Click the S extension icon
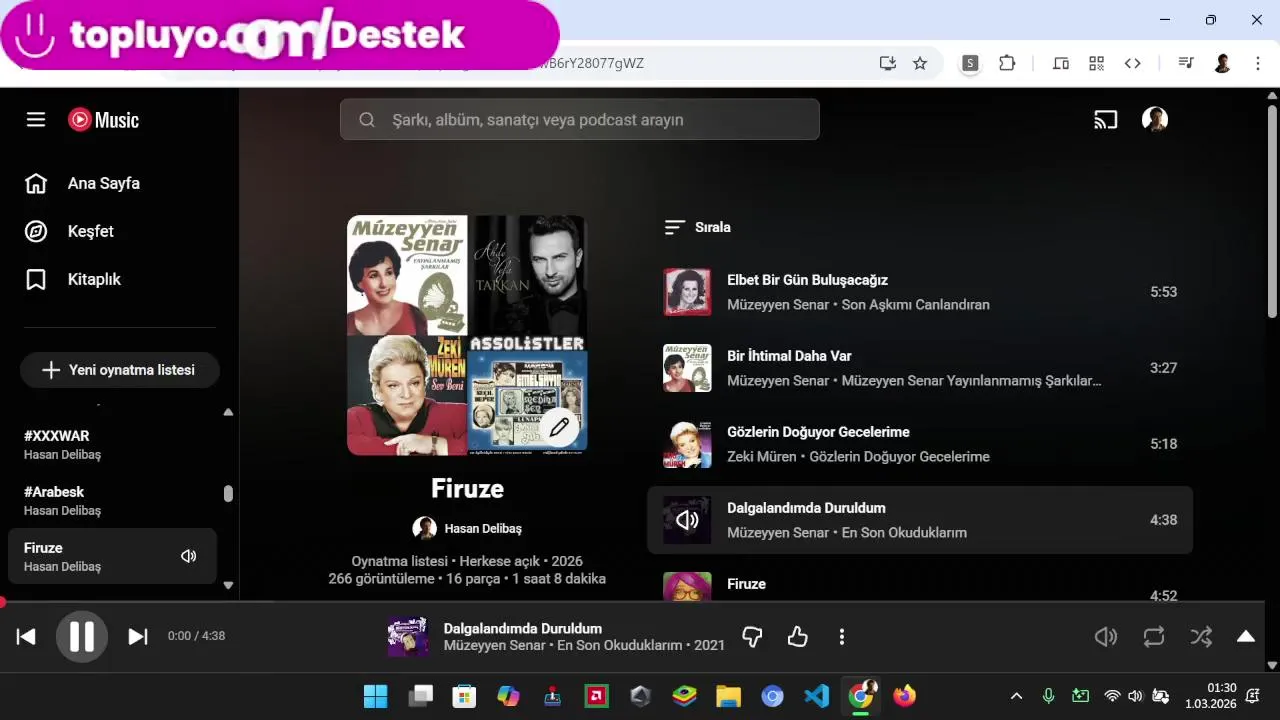The height and width of the screenshot is (720, 1280). click(970, 63)
